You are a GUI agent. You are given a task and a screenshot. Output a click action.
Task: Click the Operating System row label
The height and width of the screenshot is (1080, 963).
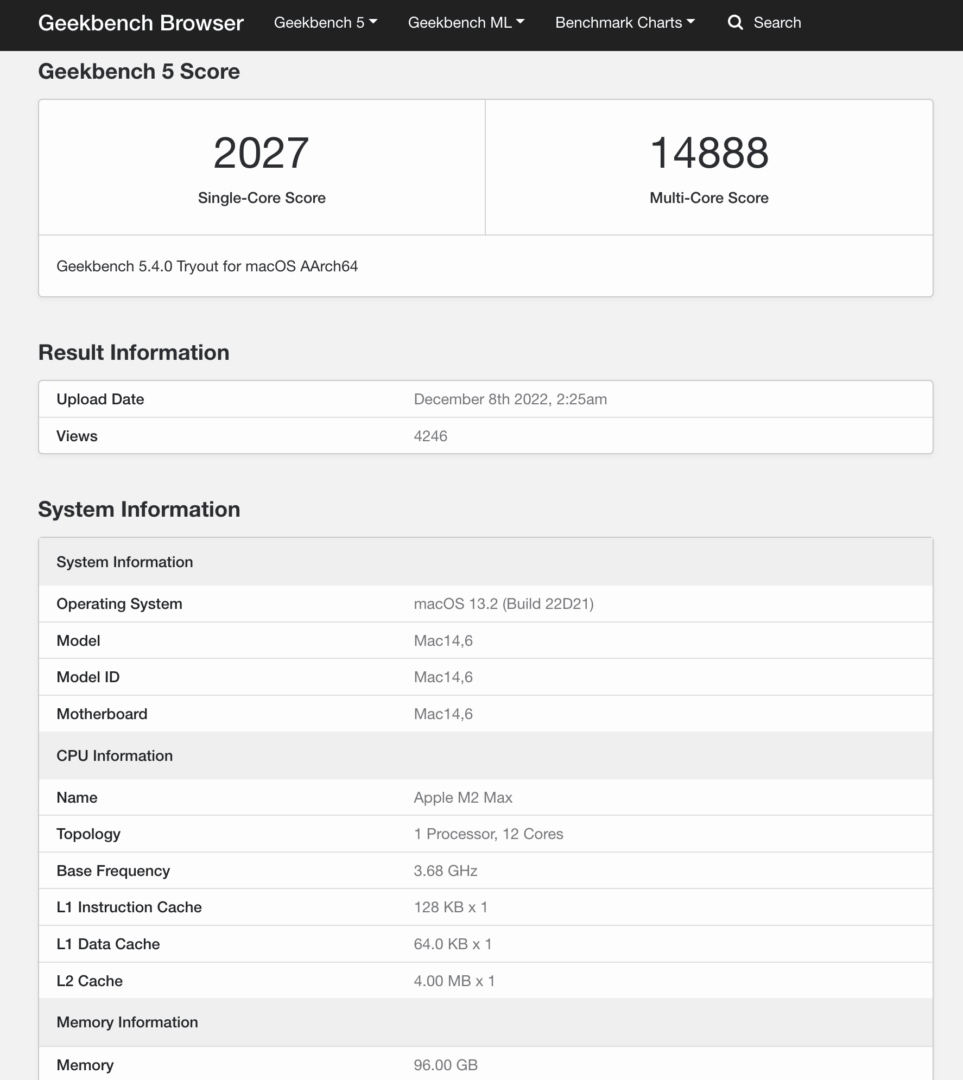119,604
